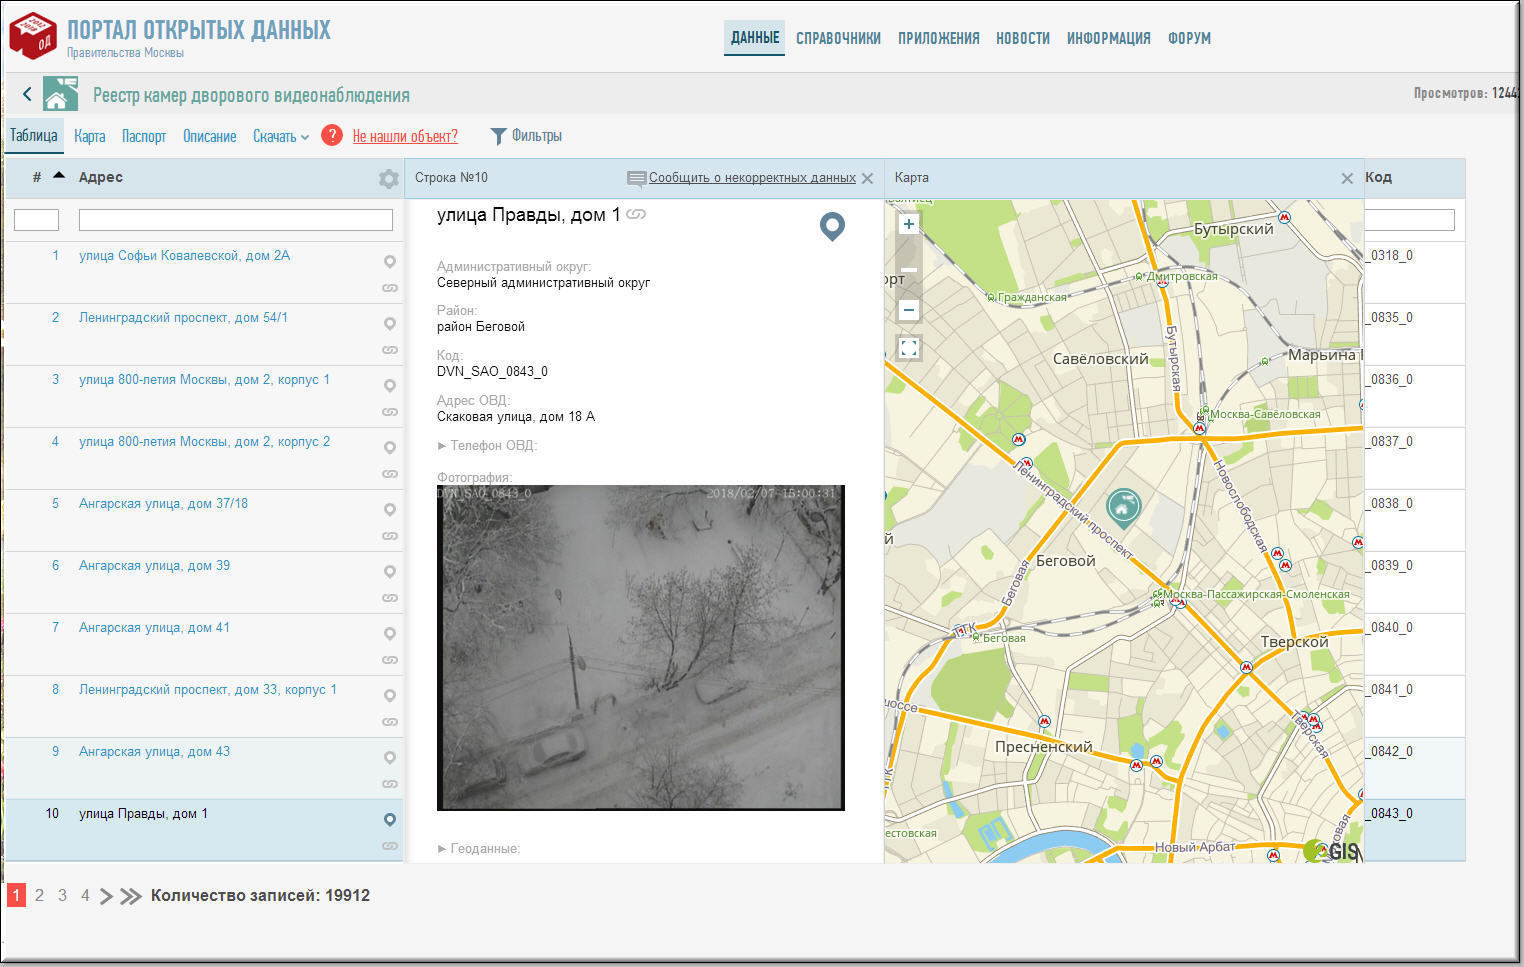Click the red question mark help icon
The height and width of the screenshot is (967, 1524).
coord(332,136)
